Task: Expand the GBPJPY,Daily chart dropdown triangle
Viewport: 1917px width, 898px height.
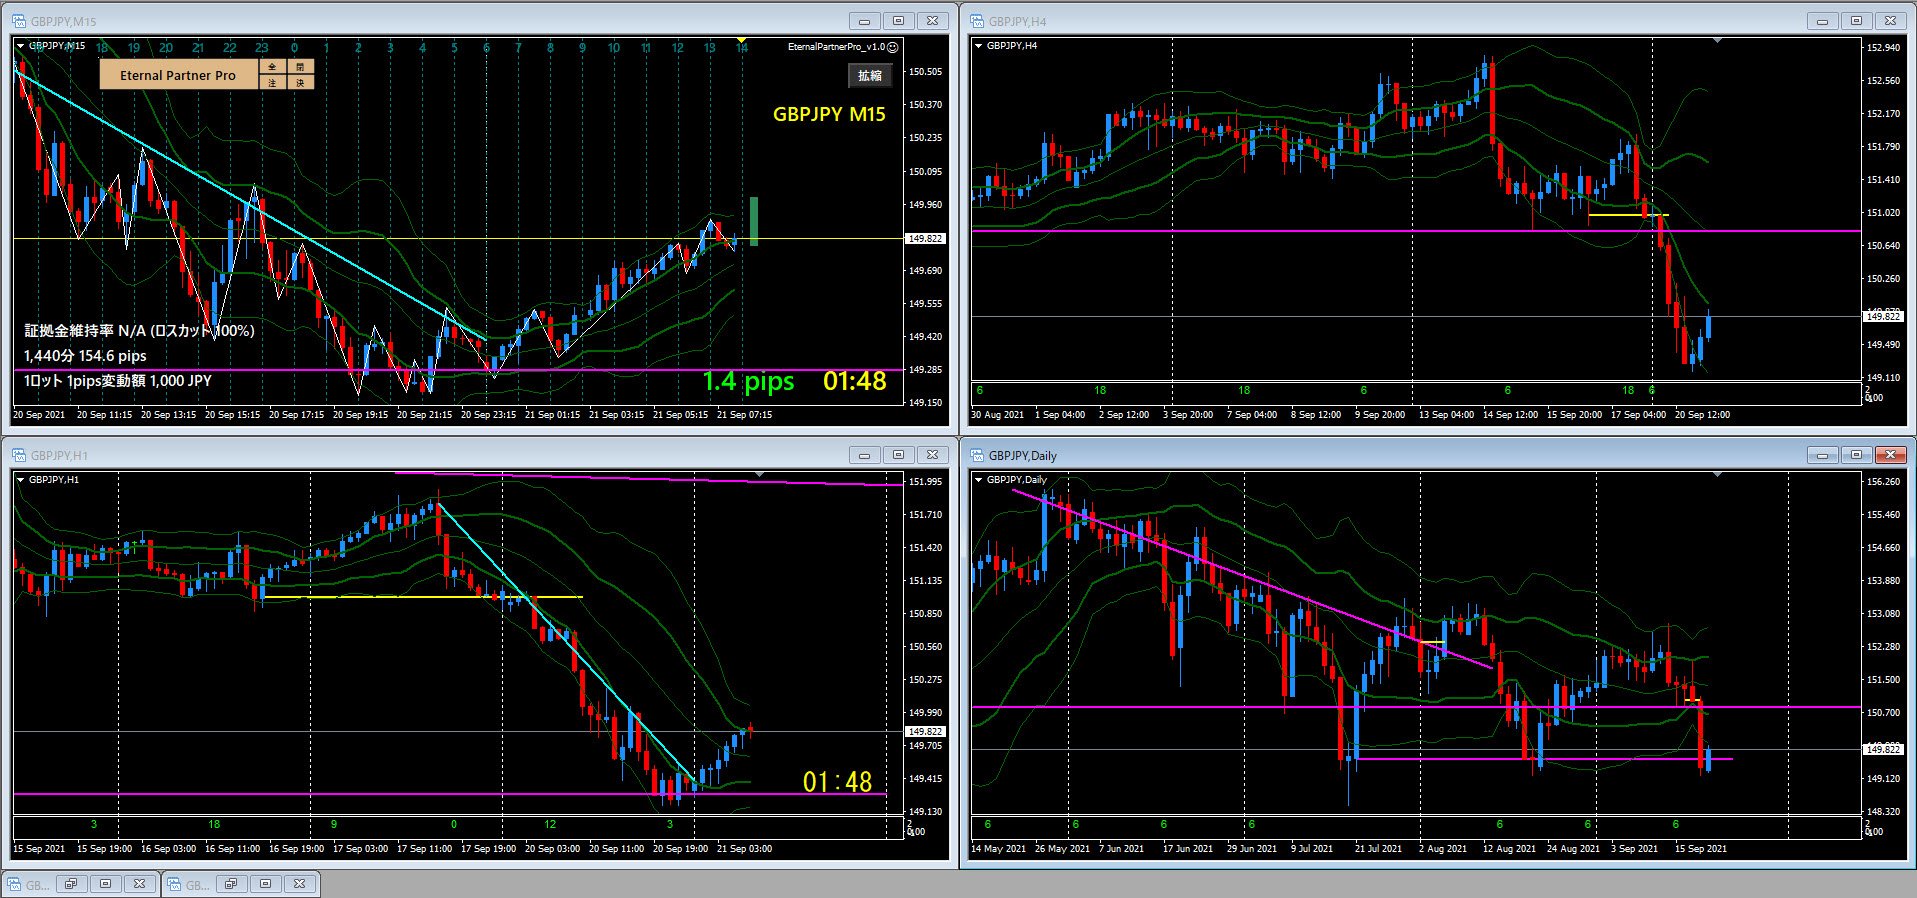Action: [x=978, y=480]
